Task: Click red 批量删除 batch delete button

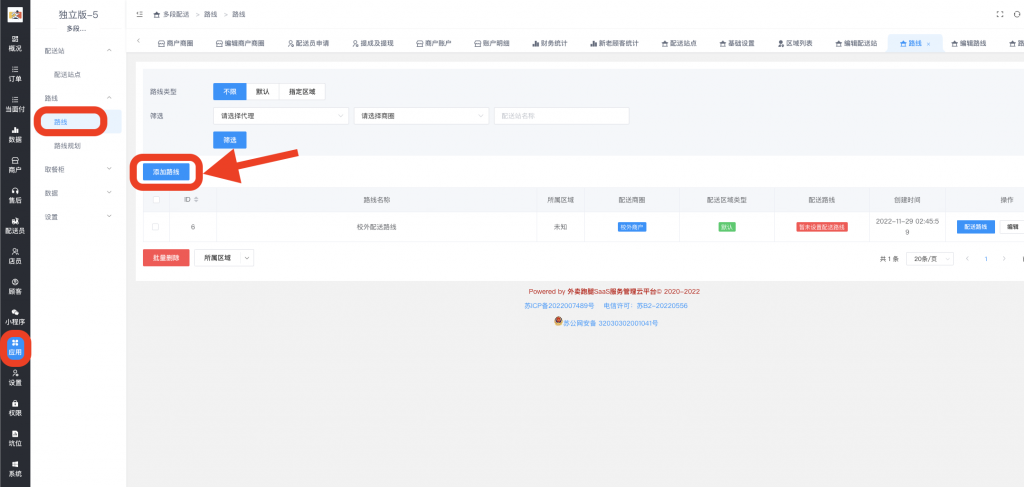Action: 166,258
